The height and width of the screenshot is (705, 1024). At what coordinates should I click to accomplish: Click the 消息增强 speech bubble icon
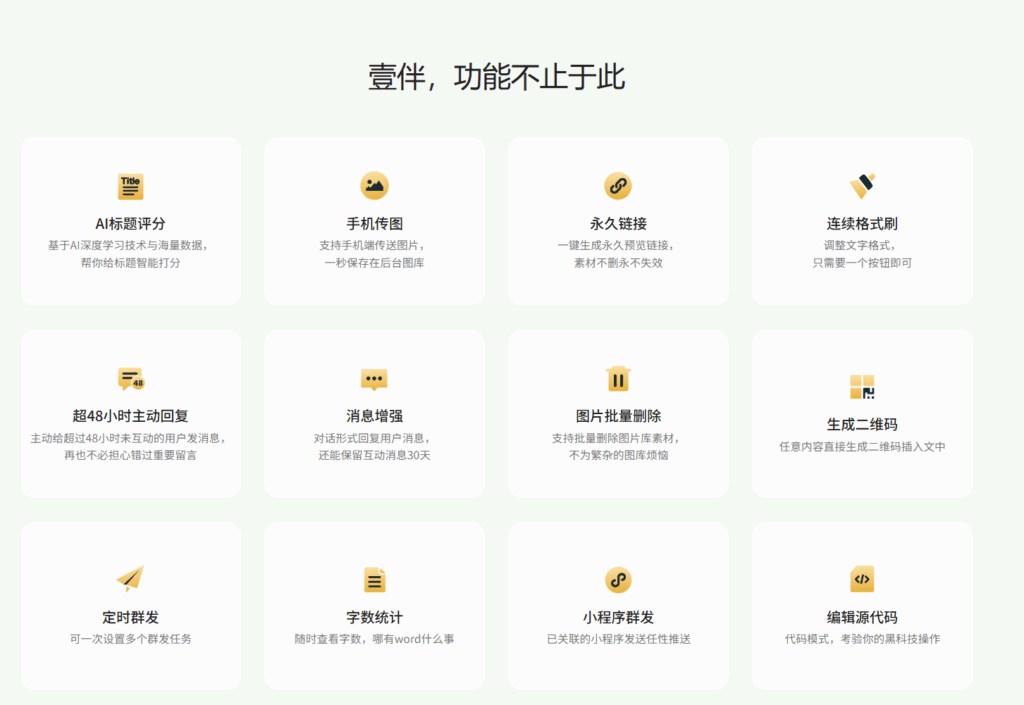pos(374,379)
